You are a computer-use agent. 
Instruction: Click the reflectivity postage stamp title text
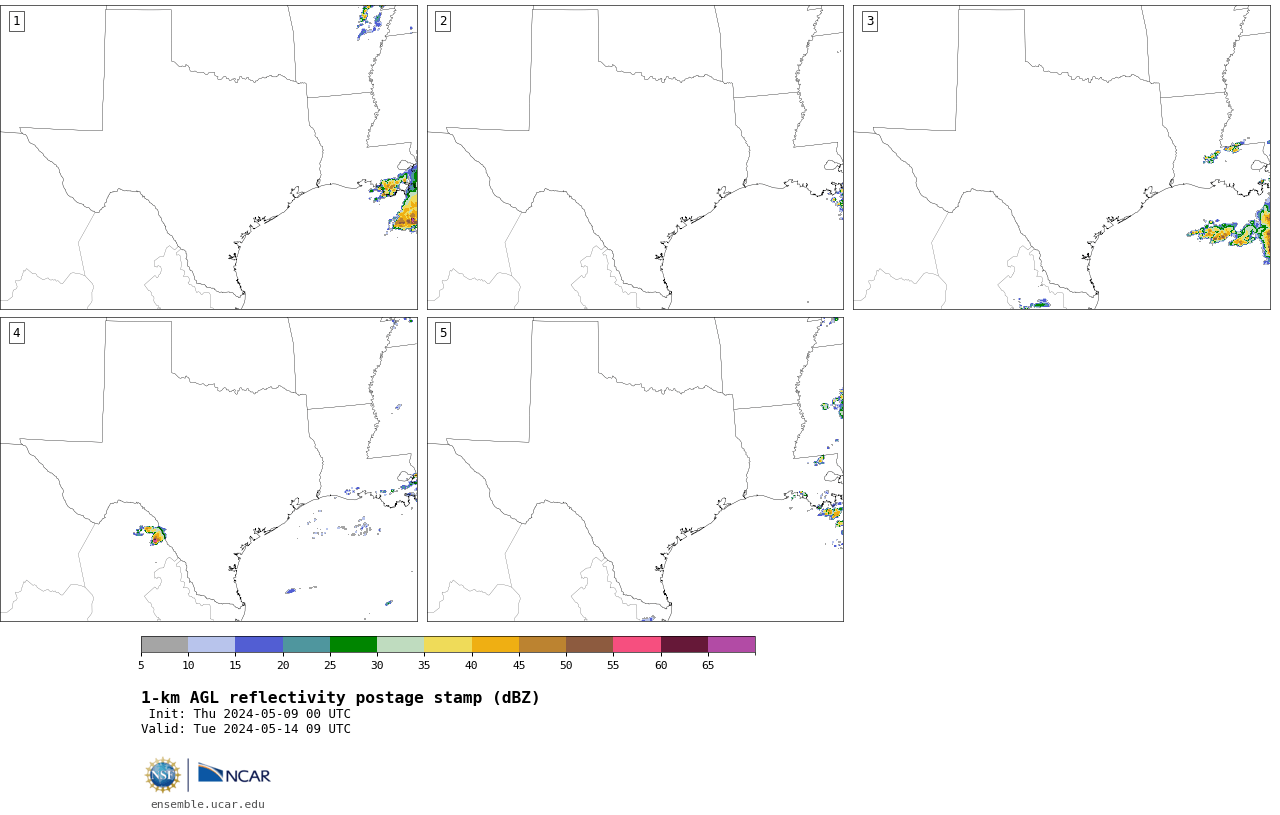click(x=340, y=698)
